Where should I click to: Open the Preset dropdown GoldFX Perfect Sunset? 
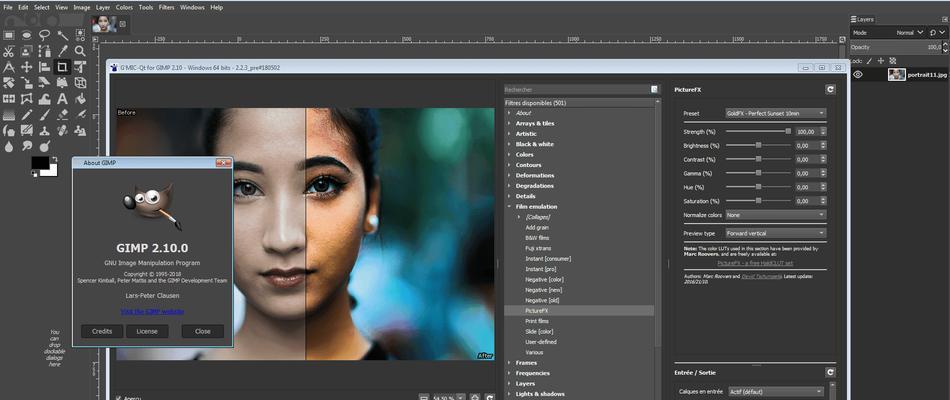[x=776, y=113]
